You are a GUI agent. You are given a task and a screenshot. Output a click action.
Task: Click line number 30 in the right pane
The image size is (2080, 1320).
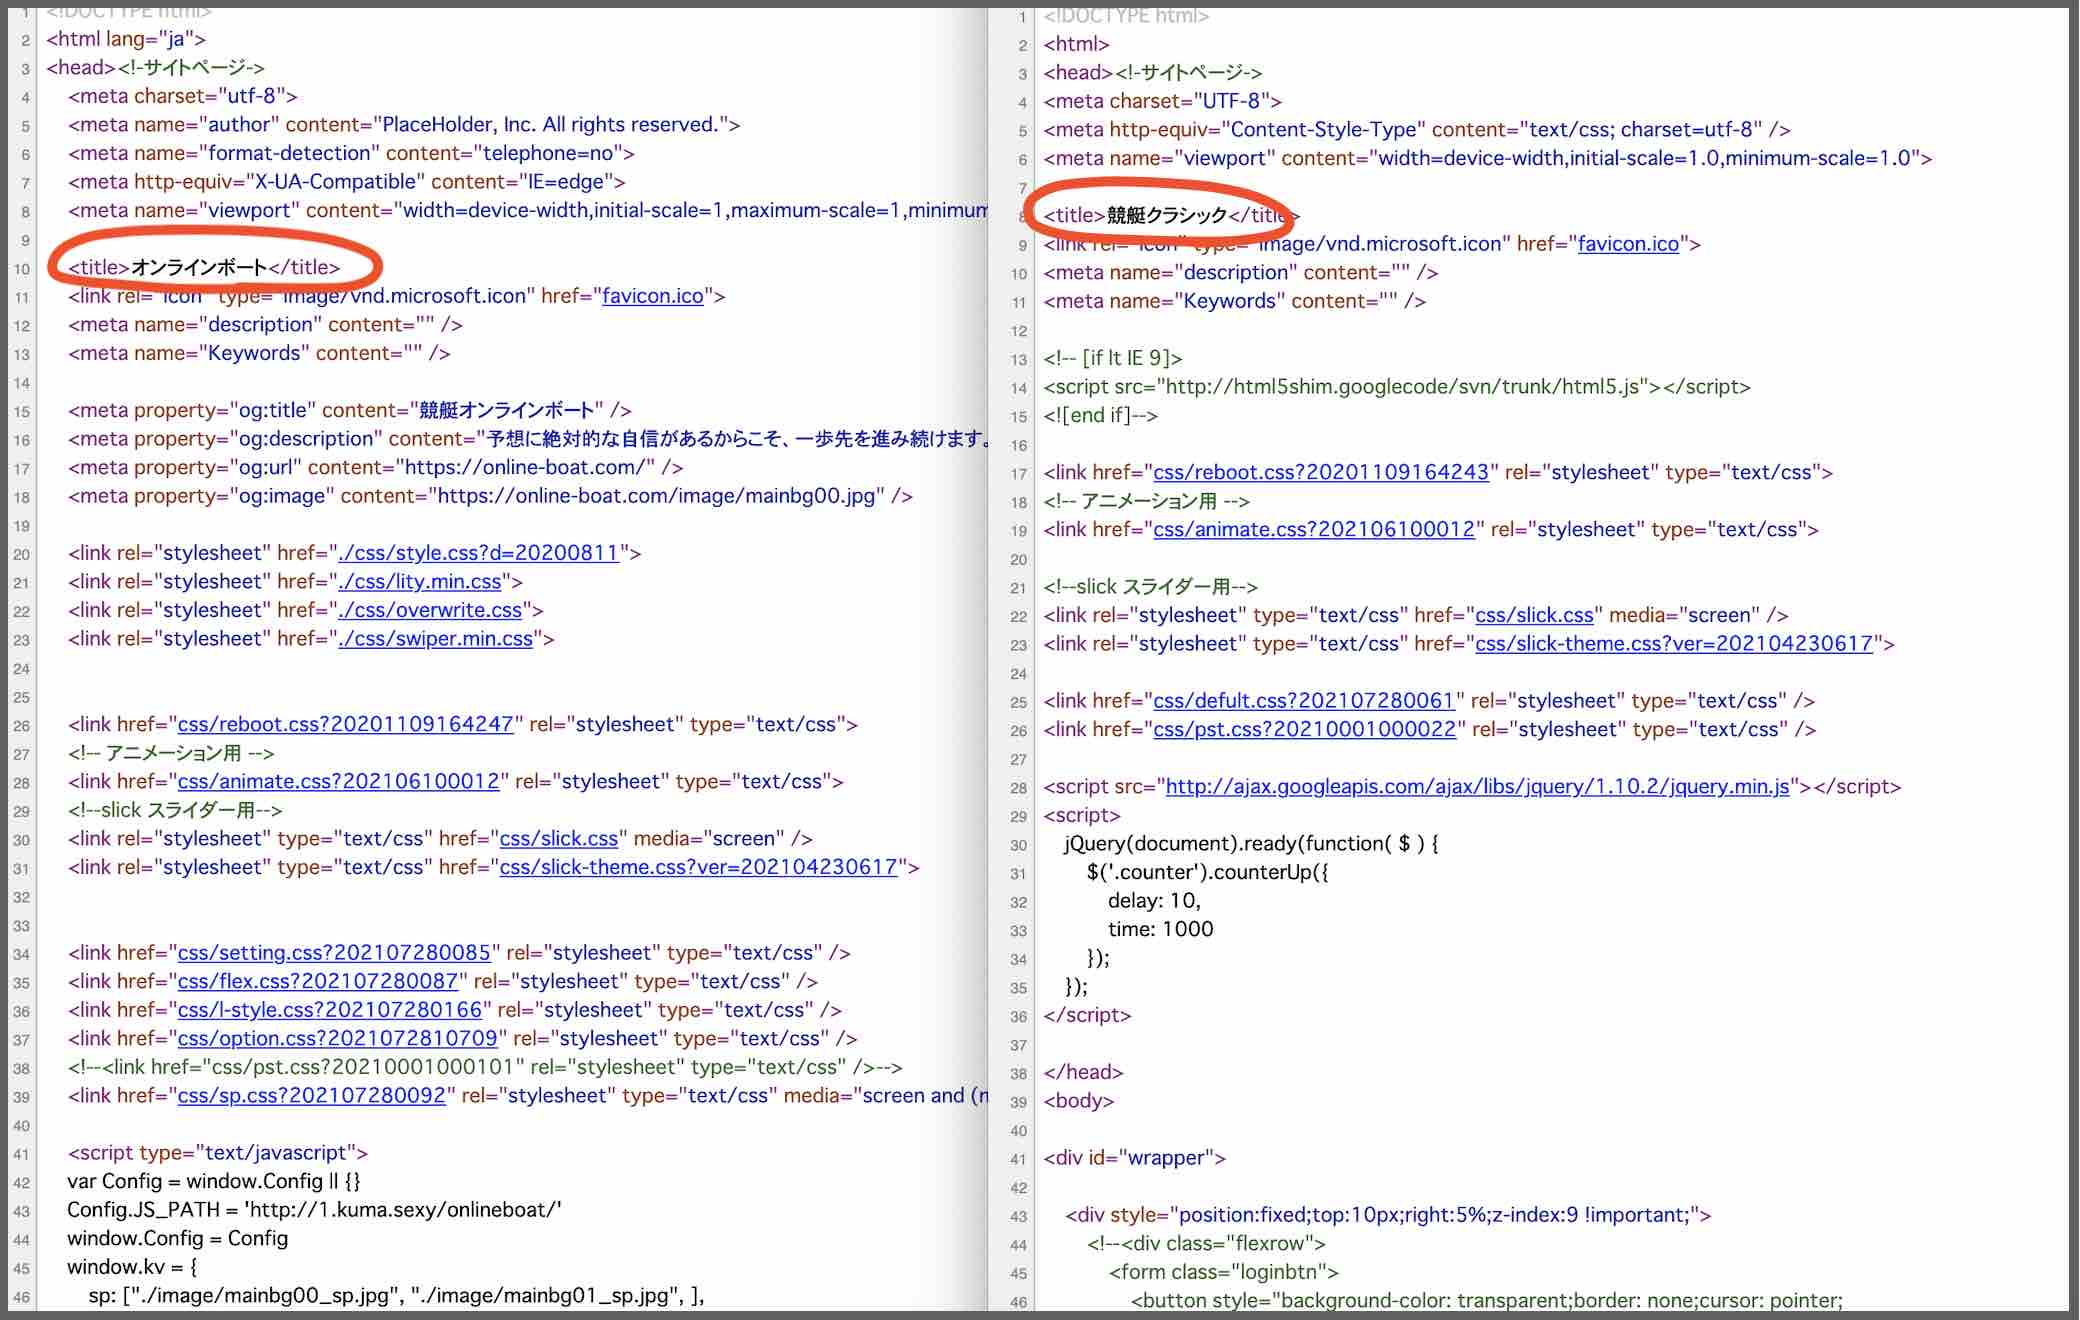[1018, 844]
